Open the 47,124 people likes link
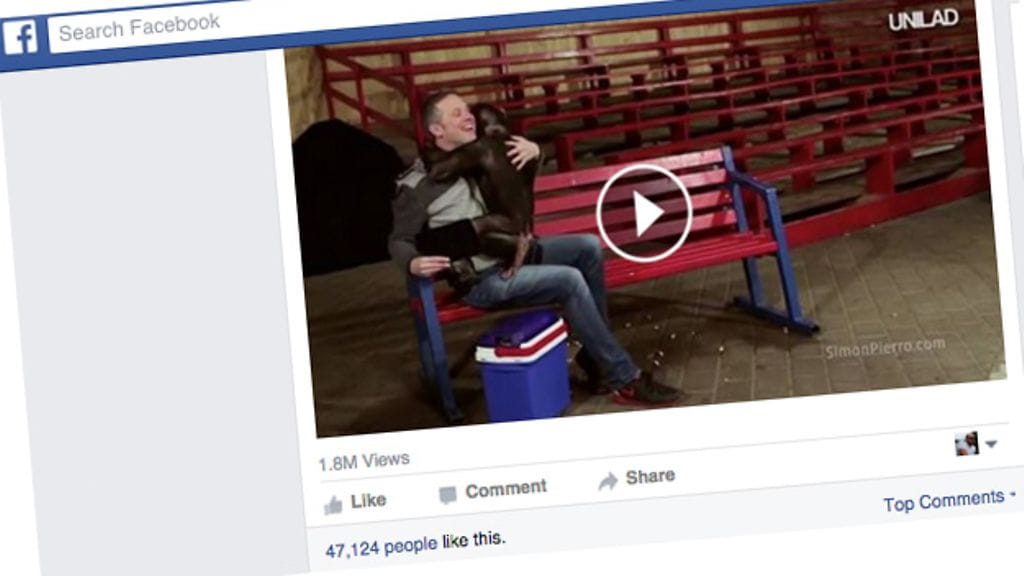 point(381,547)
